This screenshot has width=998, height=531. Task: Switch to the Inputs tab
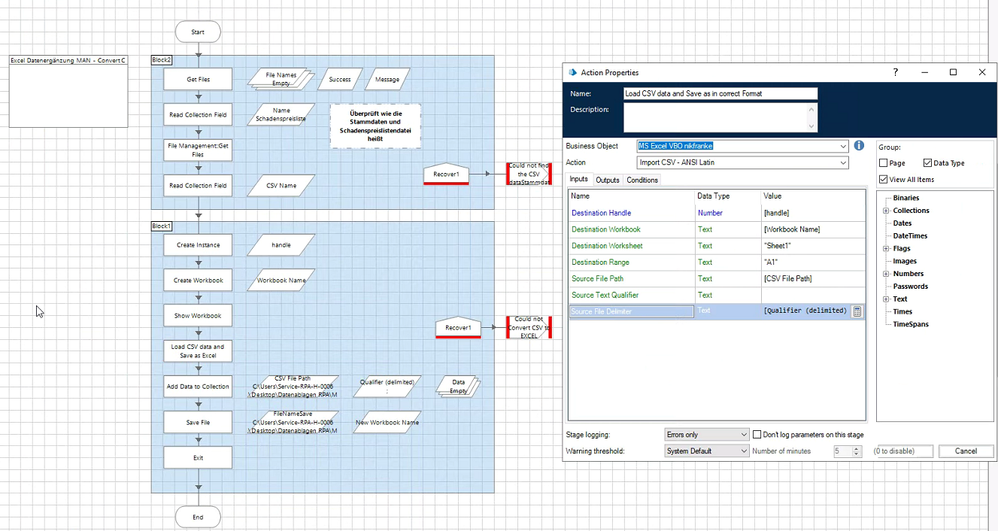coord(579,180)
